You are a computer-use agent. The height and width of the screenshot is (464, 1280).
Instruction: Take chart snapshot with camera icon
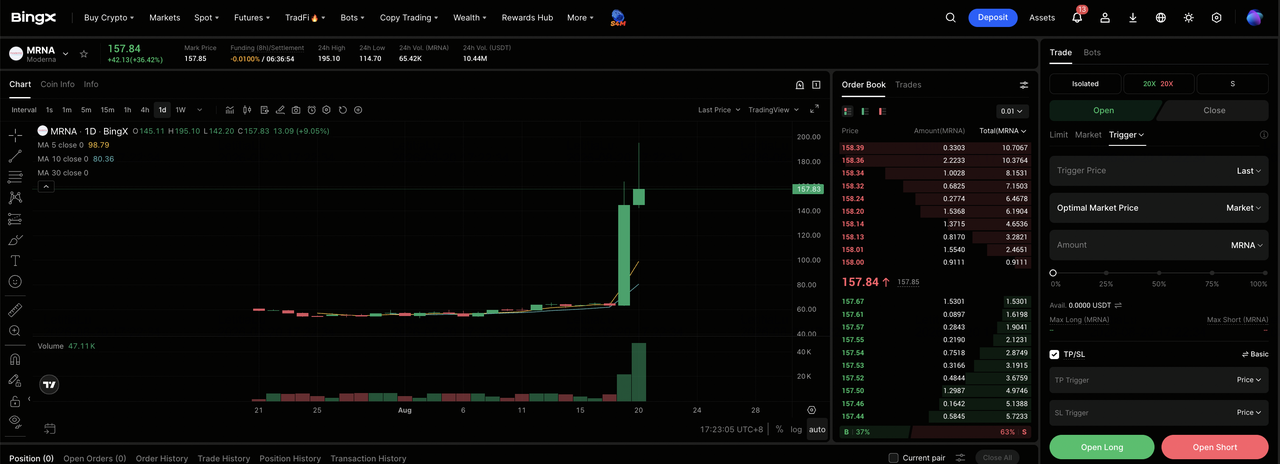[296, 110]
